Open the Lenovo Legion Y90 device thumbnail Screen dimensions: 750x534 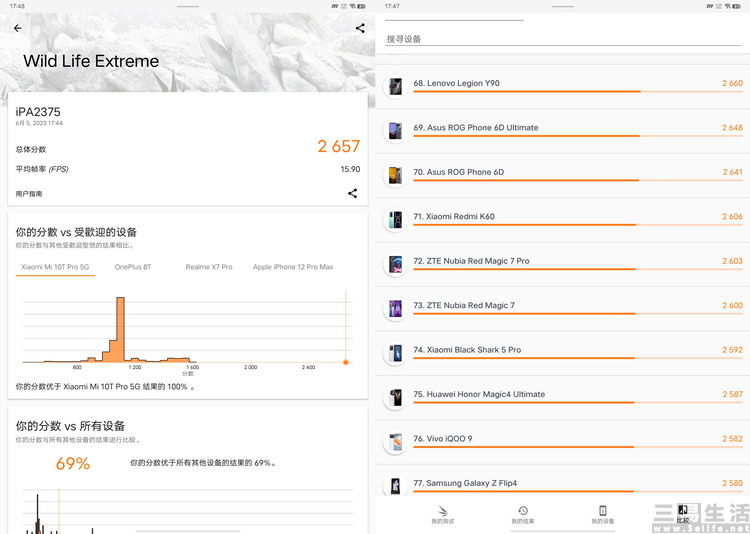(x=396, y=86)
